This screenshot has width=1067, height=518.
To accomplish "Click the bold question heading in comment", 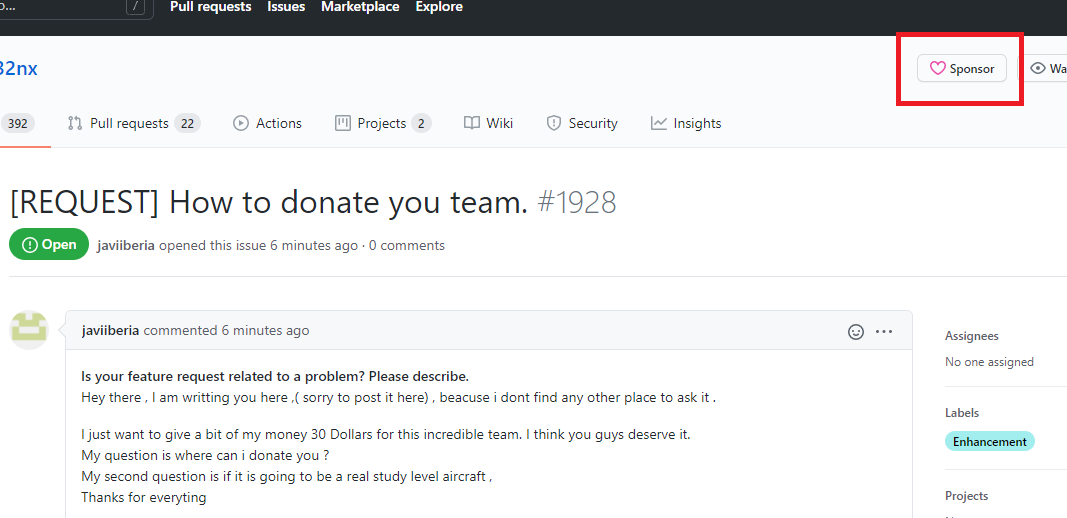I will (275, 376).
